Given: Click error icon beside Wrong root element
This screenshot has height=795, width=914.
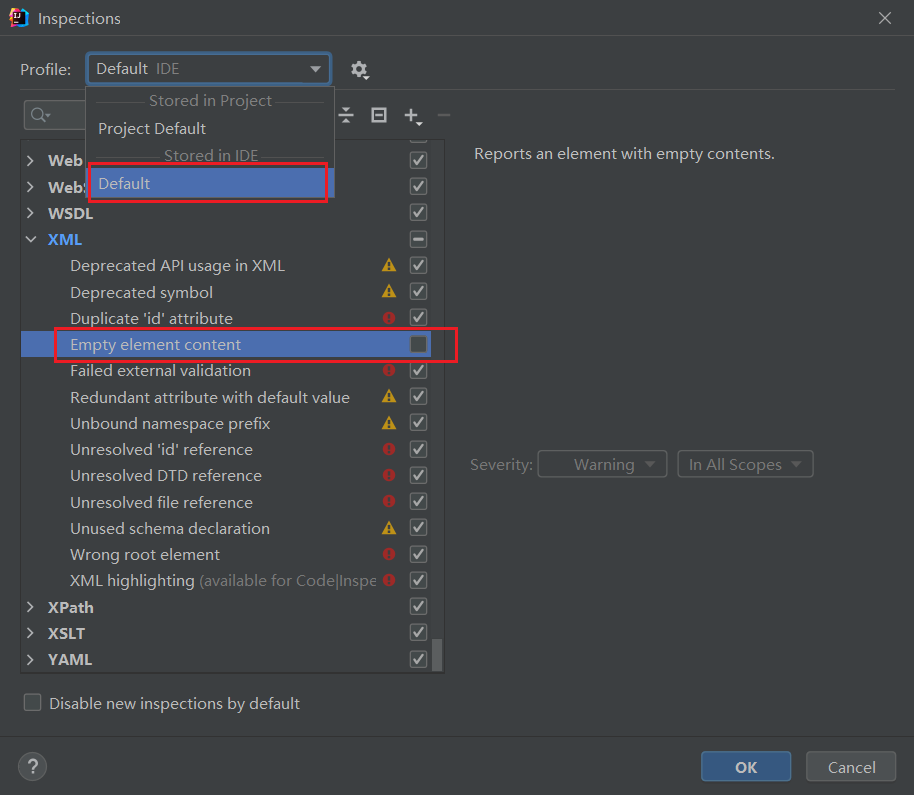Looking at the screenshot, I should [x=389, y=554].
